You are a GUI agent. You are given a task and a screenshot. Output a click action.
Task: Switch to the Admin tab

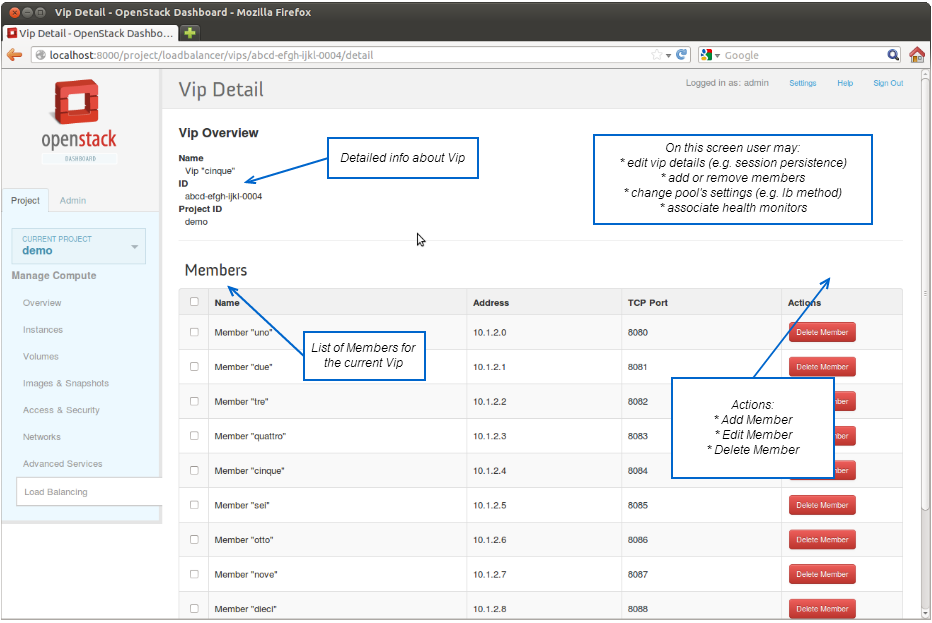click(x=73, y=201)
